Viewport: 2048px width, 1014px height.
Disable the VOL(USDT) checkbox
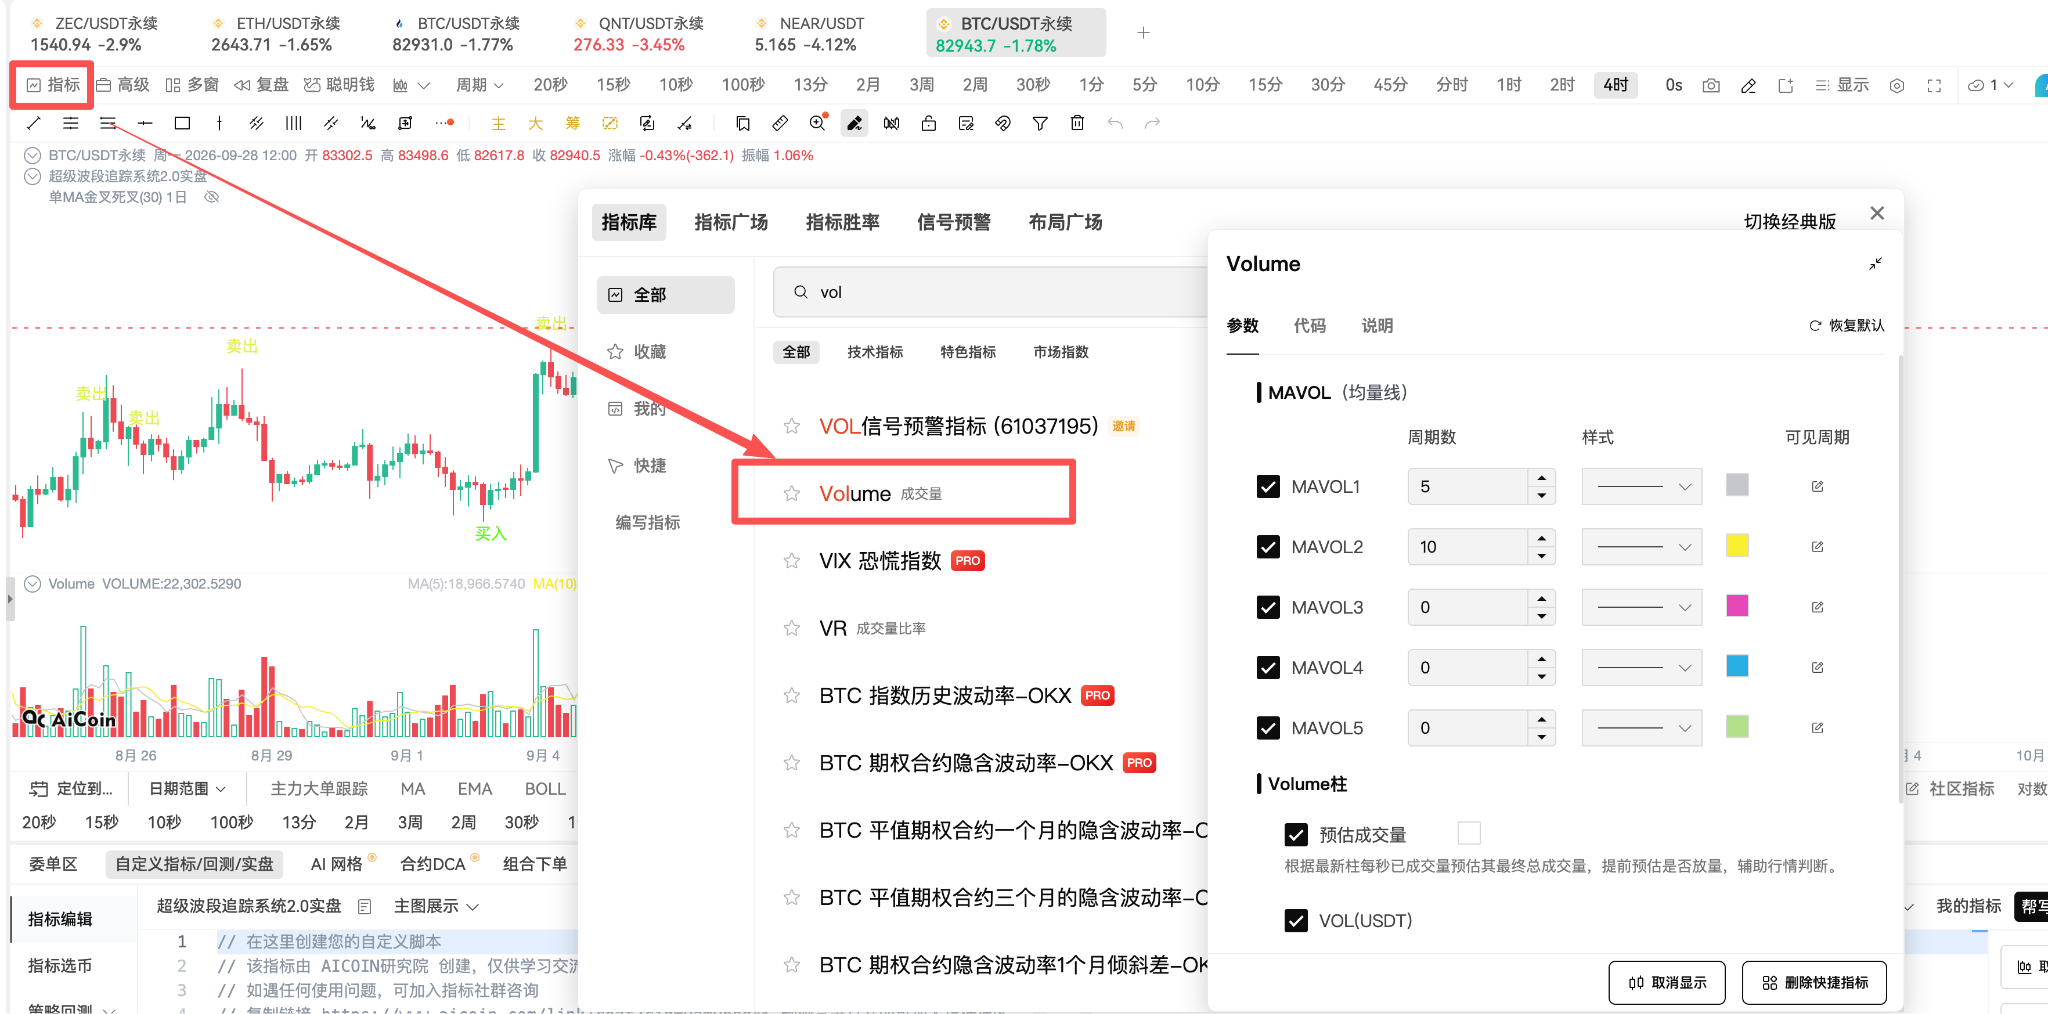[1296, 921]
